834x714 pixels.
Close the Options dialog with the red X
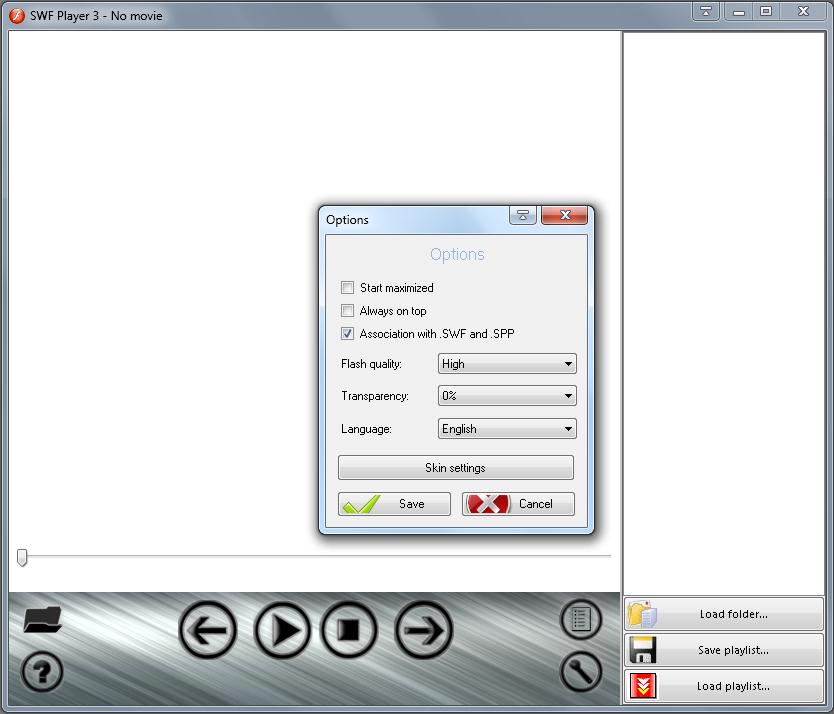[564, 215]
